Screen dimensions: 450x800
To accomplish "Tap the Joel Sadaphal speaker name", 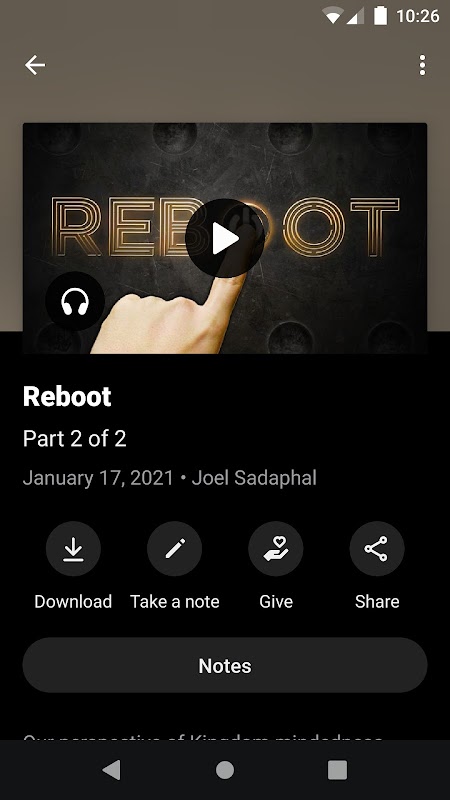I will 254,478.
